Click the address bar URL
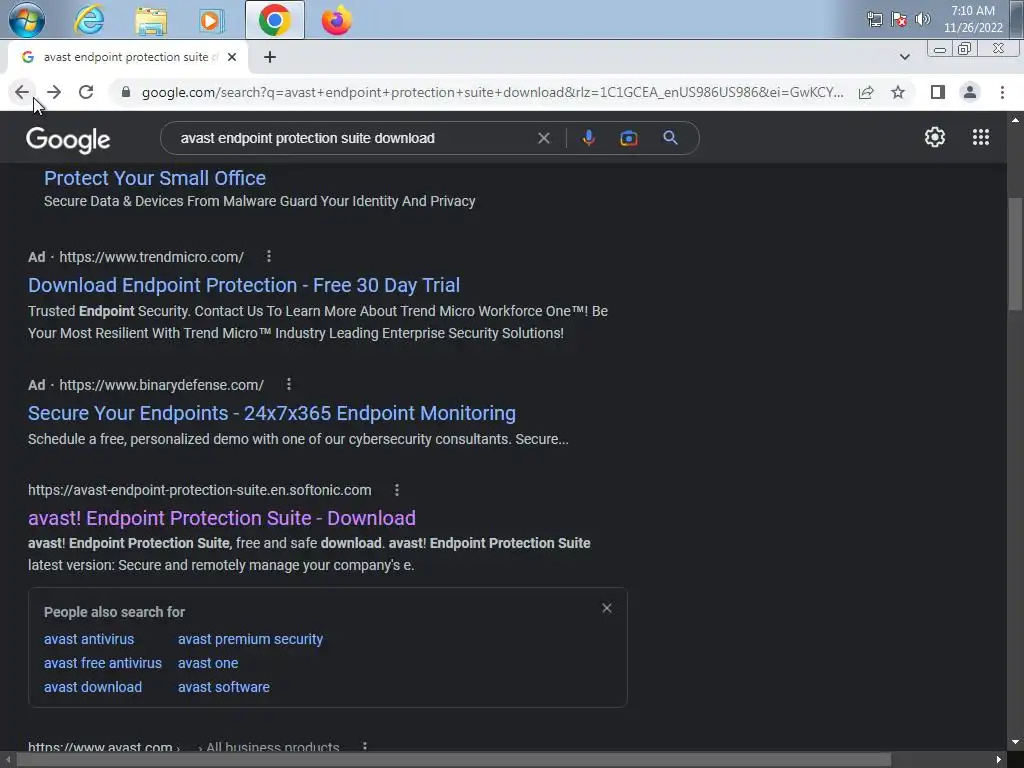 click(492, 92)
